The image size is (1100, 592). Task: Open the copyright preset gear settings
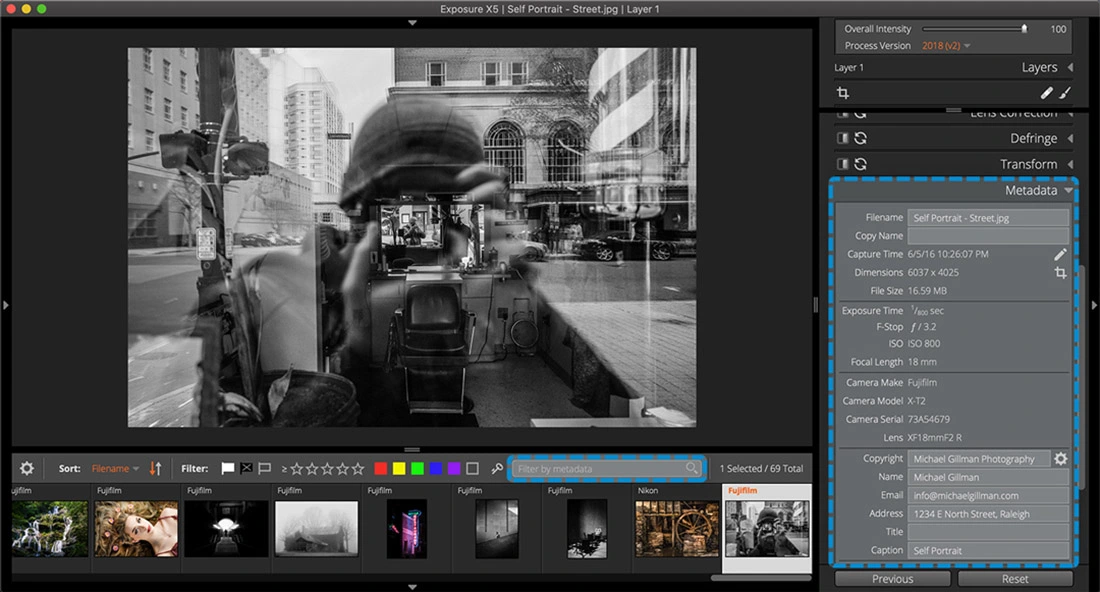[1061, 459]
